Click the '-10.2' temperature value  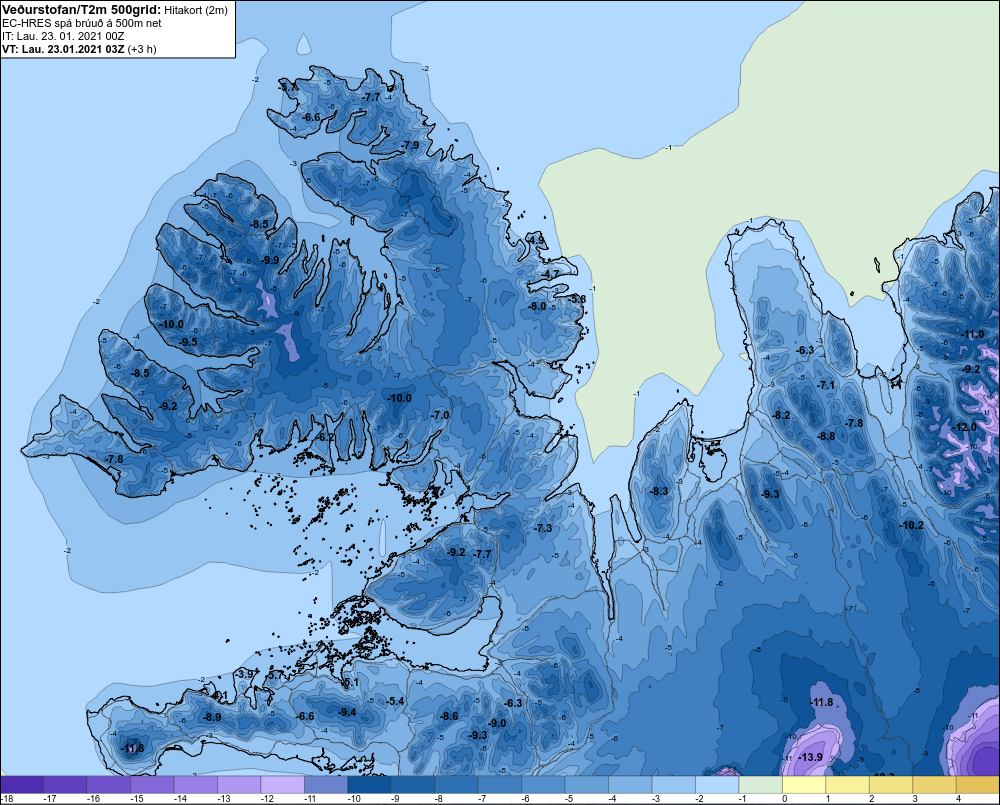[912, 525]
